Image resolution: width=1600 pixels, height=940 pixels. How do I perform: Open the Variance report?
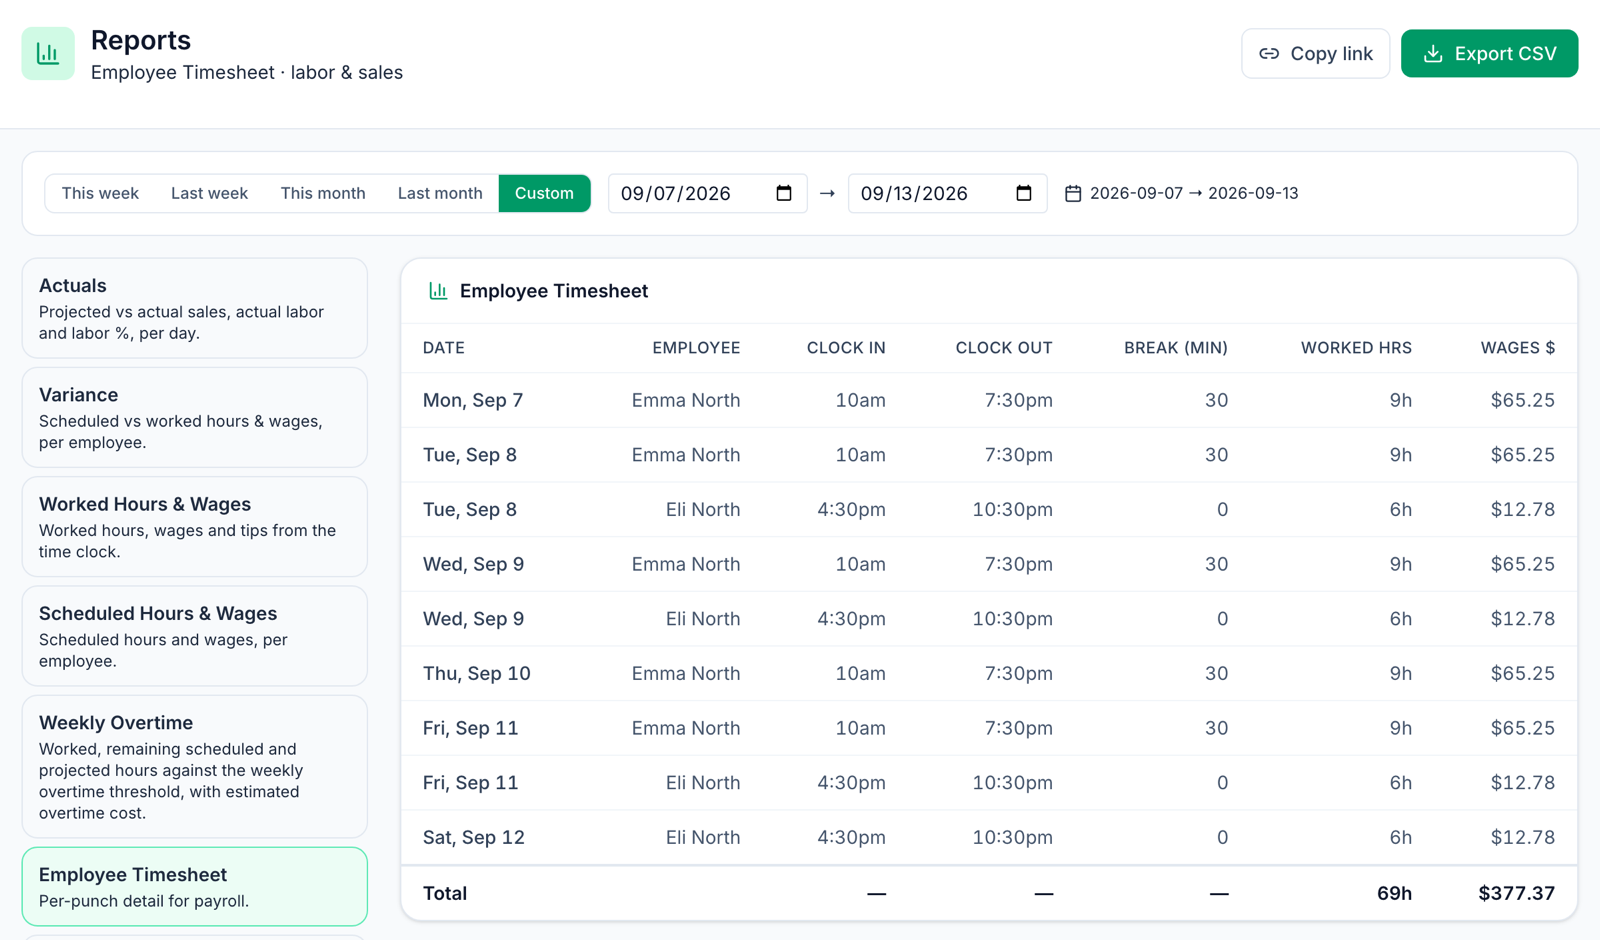click(195, 417)
